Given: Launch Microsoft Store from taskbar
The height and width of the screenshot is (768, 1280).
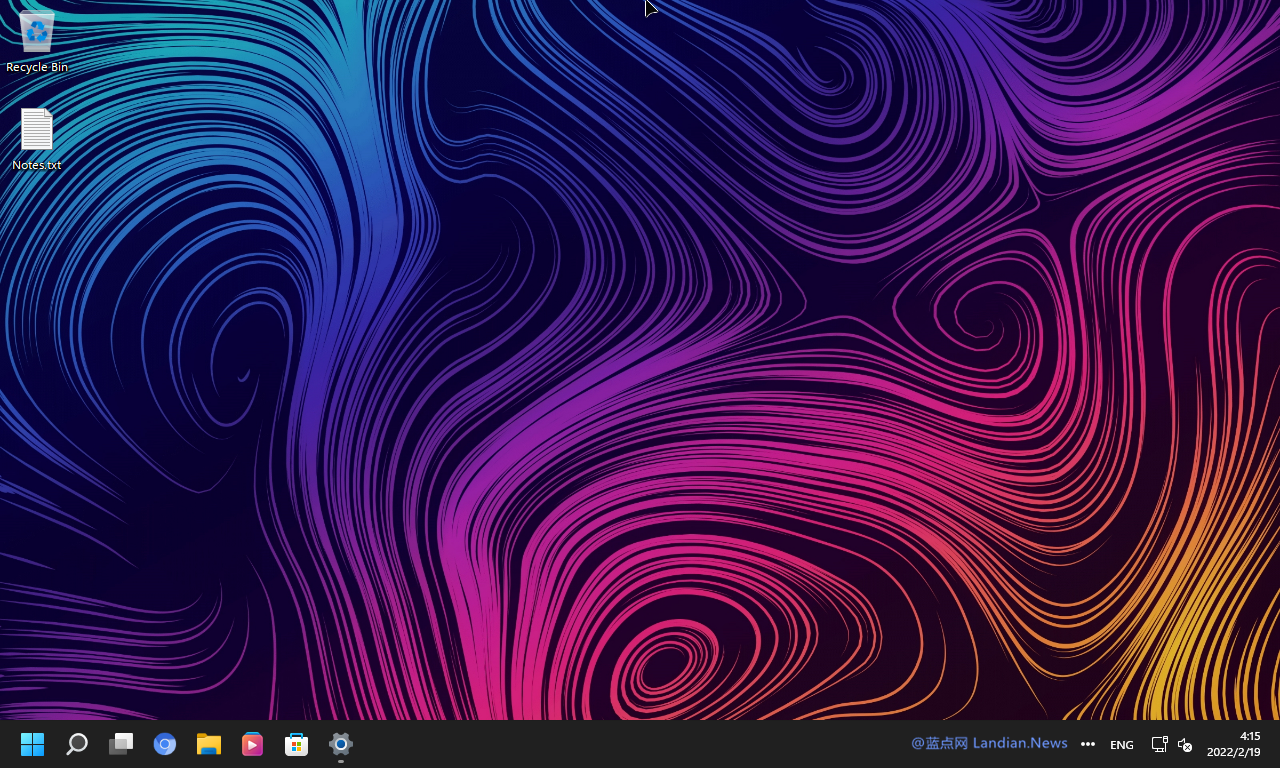Looking at the screenshot, I should click(x=297, y=744).
